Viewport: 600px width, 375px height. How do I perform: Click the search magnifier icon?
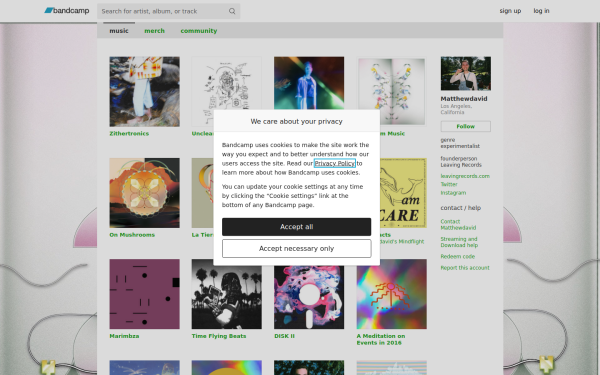232,11
